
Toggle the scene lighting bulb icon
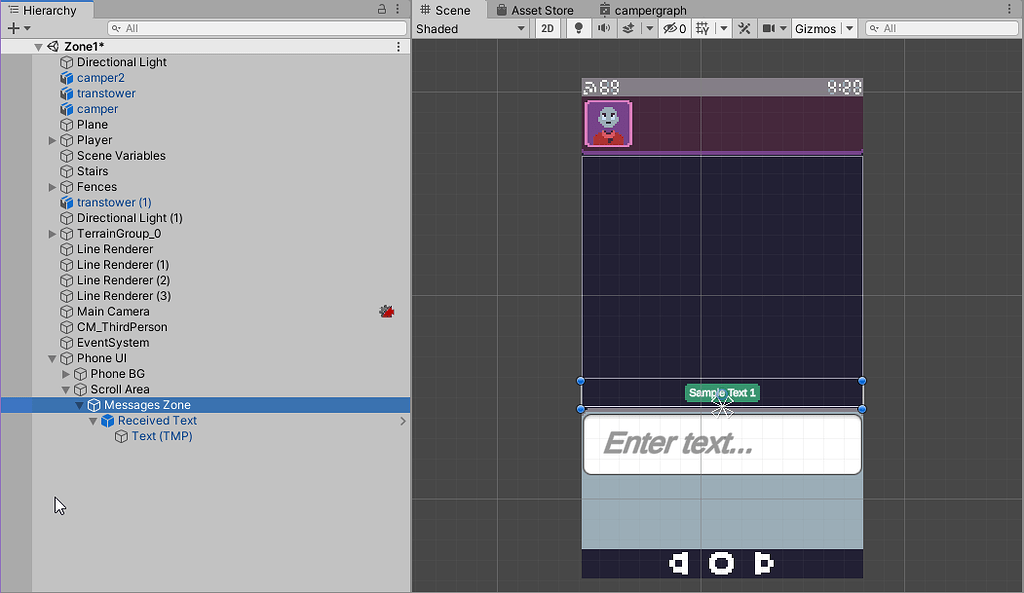click(x=578, y=28)
